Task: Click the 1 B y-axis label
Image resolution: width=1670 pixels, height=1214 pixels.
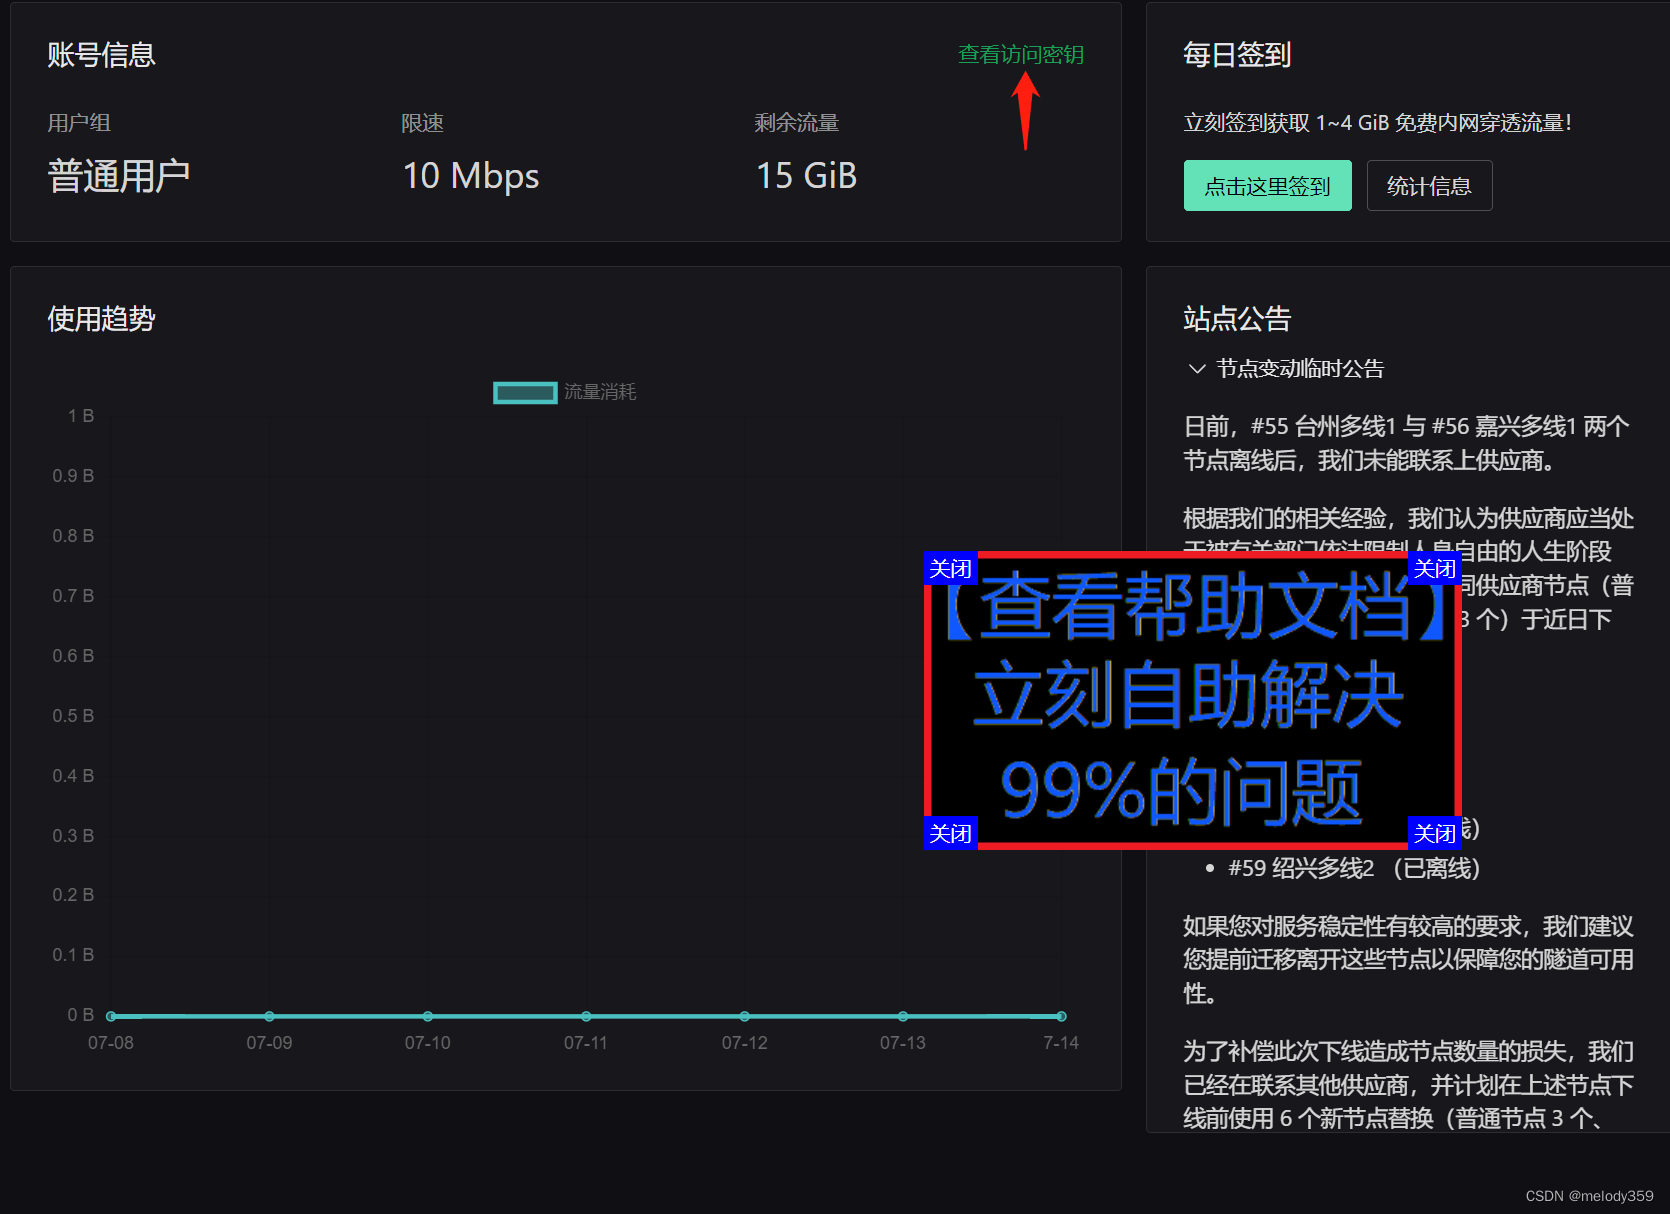Action: [81, 416]
